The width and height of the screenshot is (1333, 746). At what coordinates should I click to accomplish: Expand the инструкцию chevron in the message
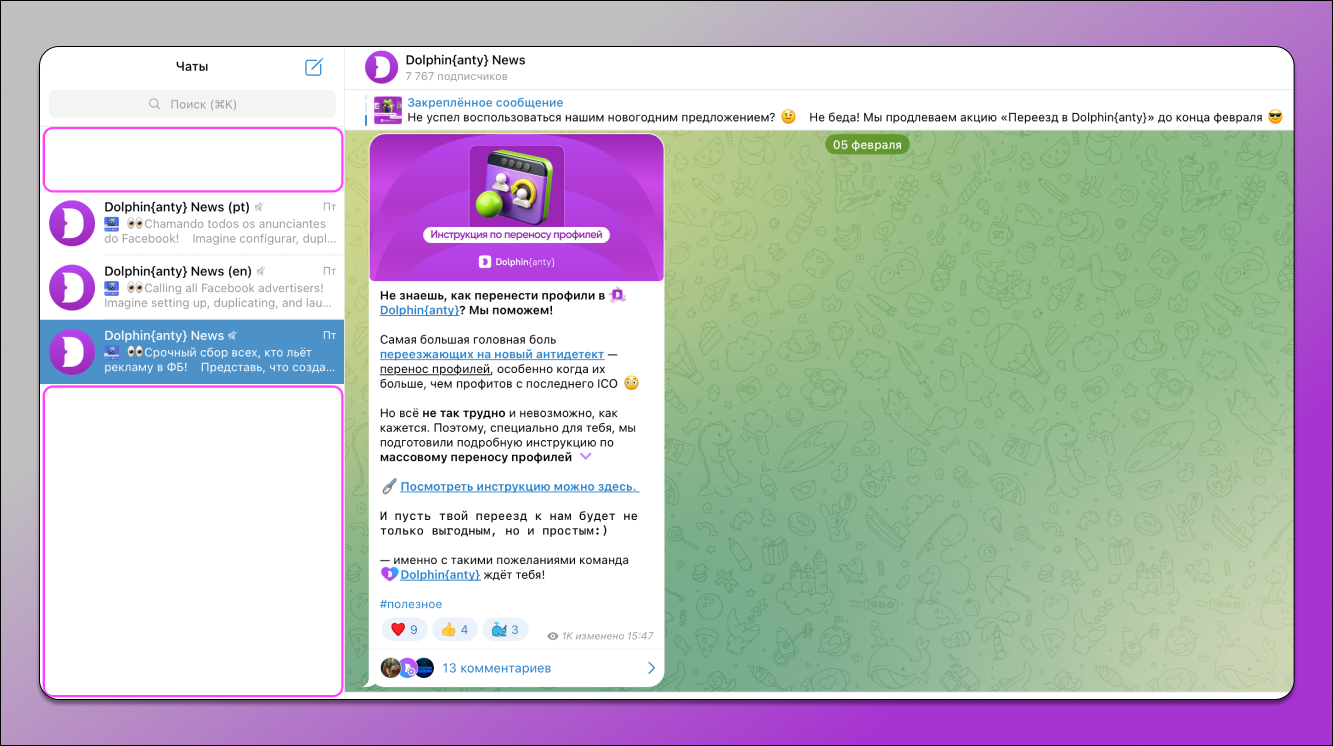[x=585, y=456]
